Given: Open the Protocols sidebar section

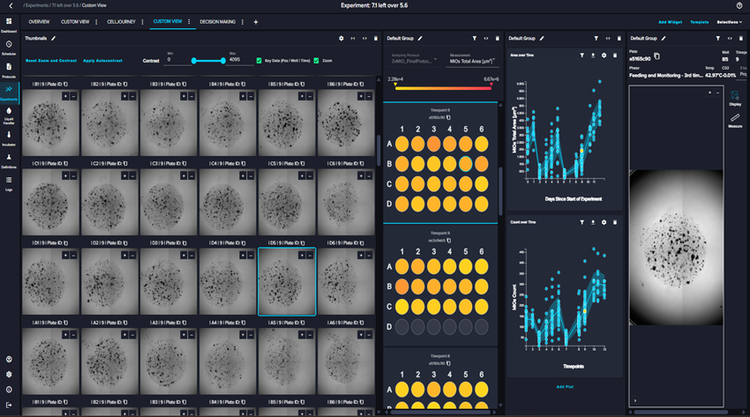Looking at the screenshot, I should (9, 70).
